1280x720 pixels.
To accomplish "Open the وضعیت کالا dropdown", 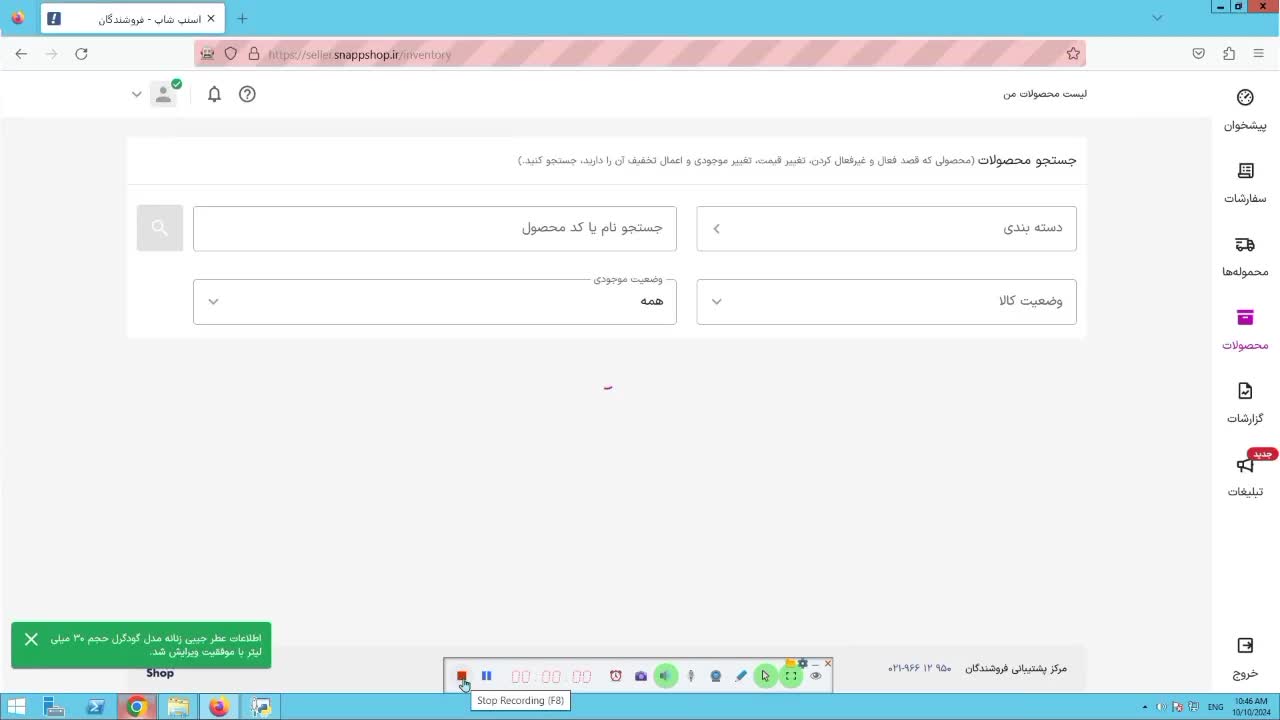I will pyautogui.click(x=886, y=301).
